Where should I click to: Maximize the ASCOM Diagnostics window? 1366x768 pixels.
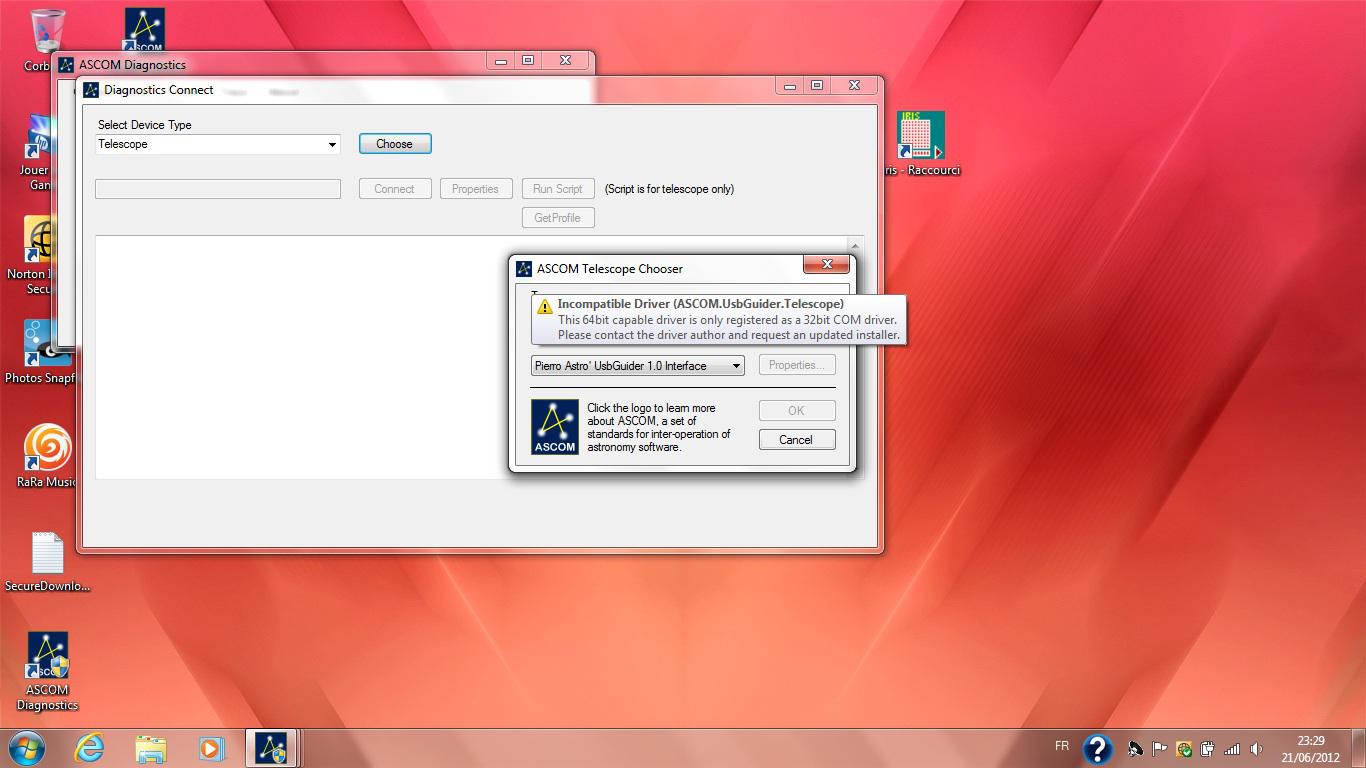point(528,61)
